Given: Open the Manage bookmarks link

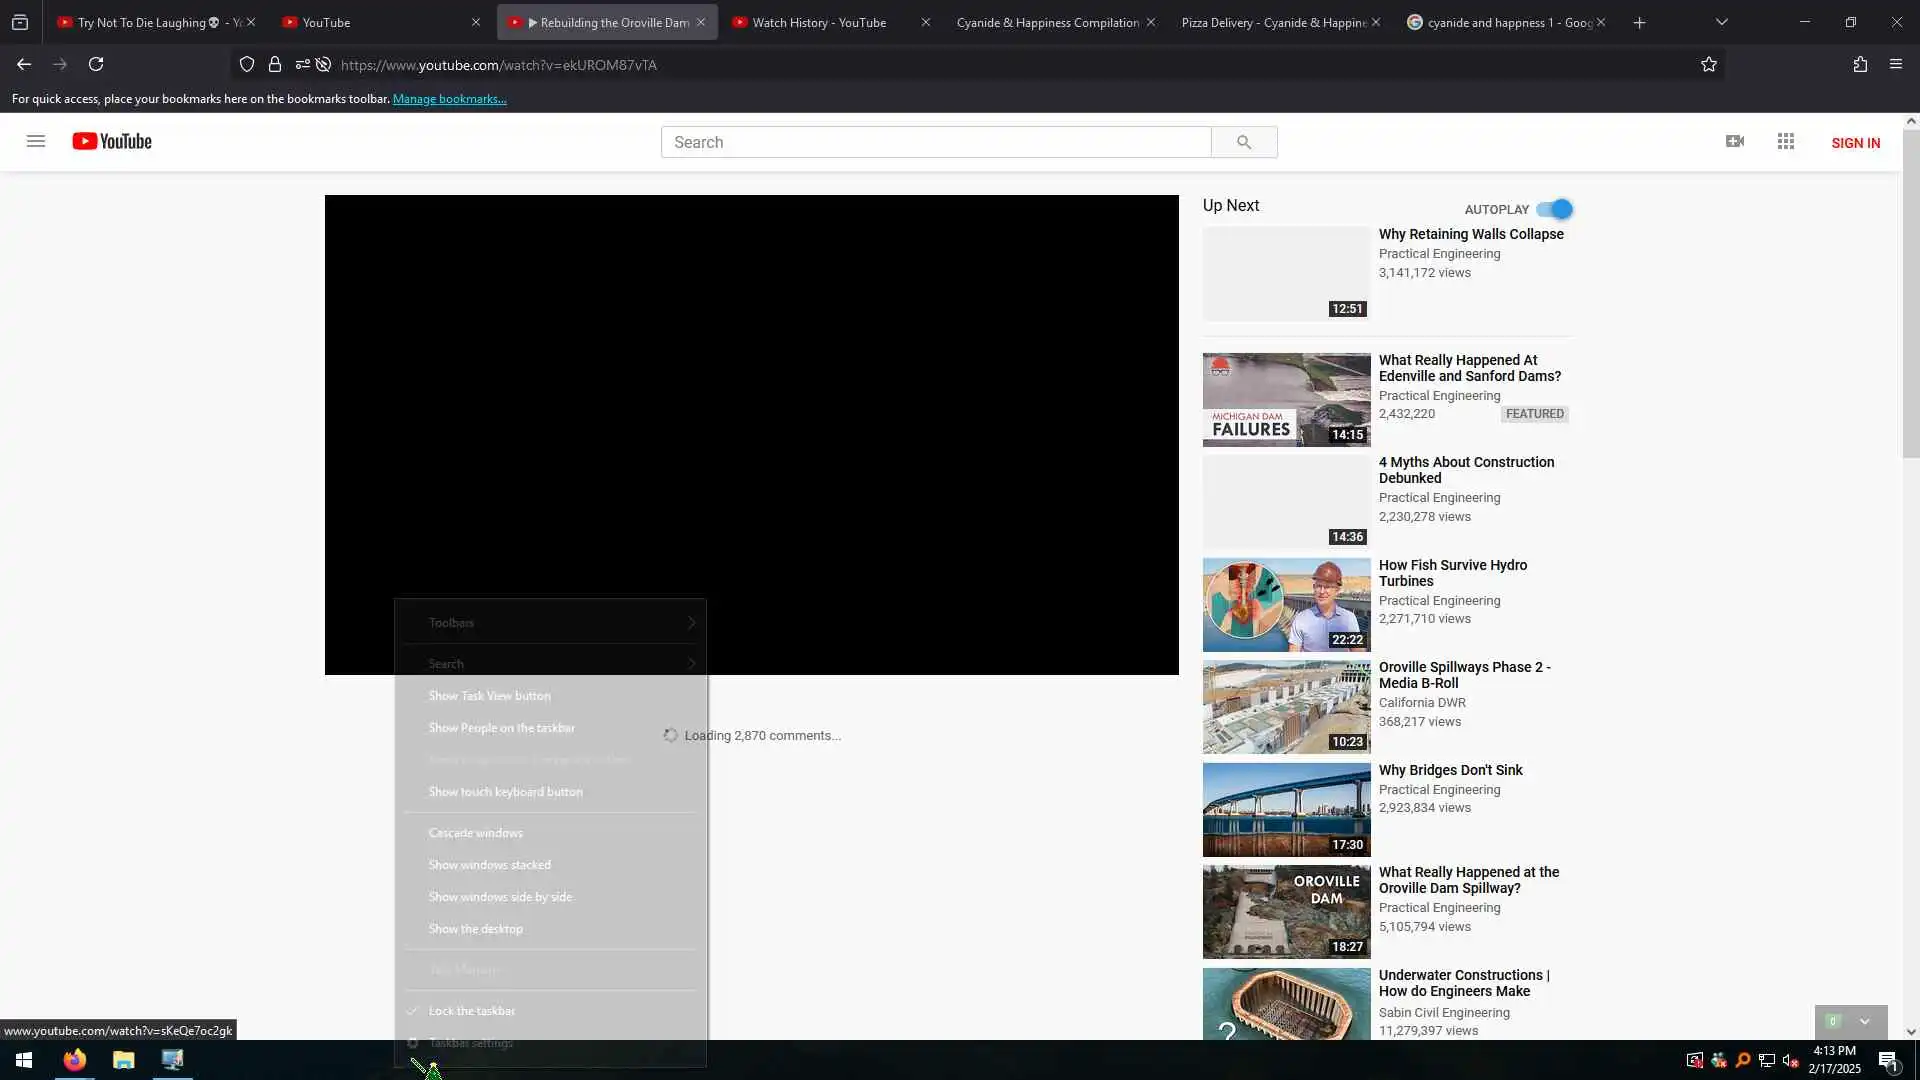Looking at the screenshot, I should click(449, 99).
